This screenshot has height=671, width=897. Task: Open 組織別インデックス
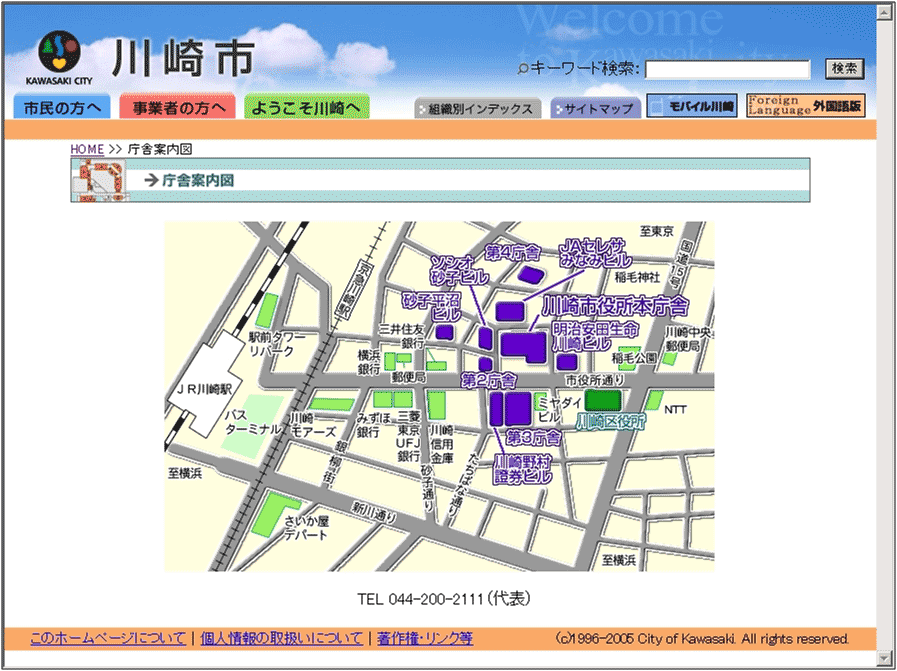point(478,109)
